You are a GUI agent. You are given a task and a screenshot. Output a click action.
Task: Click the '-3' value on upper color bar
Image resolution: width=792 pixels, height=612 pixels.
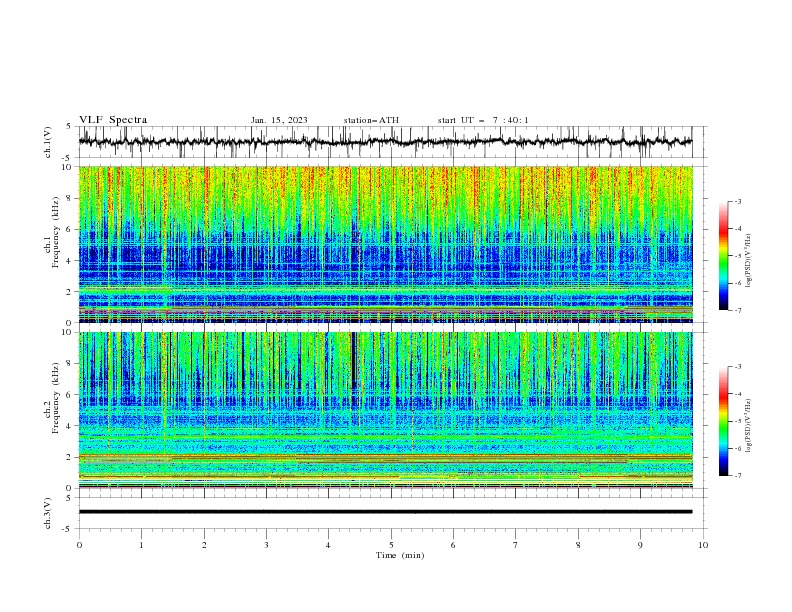click(738, 201)
